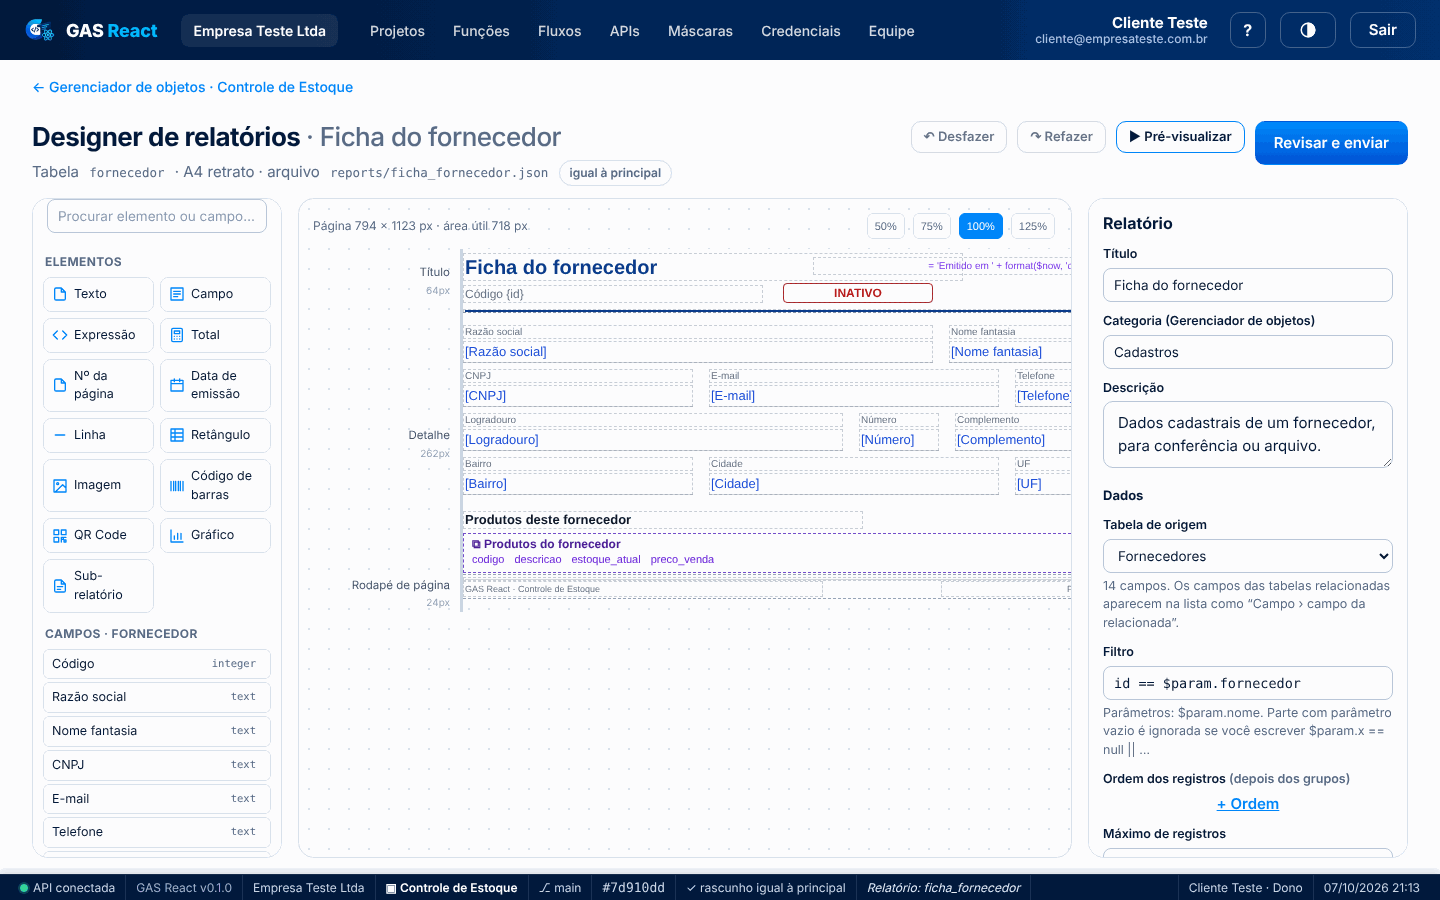
Task: Open the Fluxos menu
Action: coord(559,31)
